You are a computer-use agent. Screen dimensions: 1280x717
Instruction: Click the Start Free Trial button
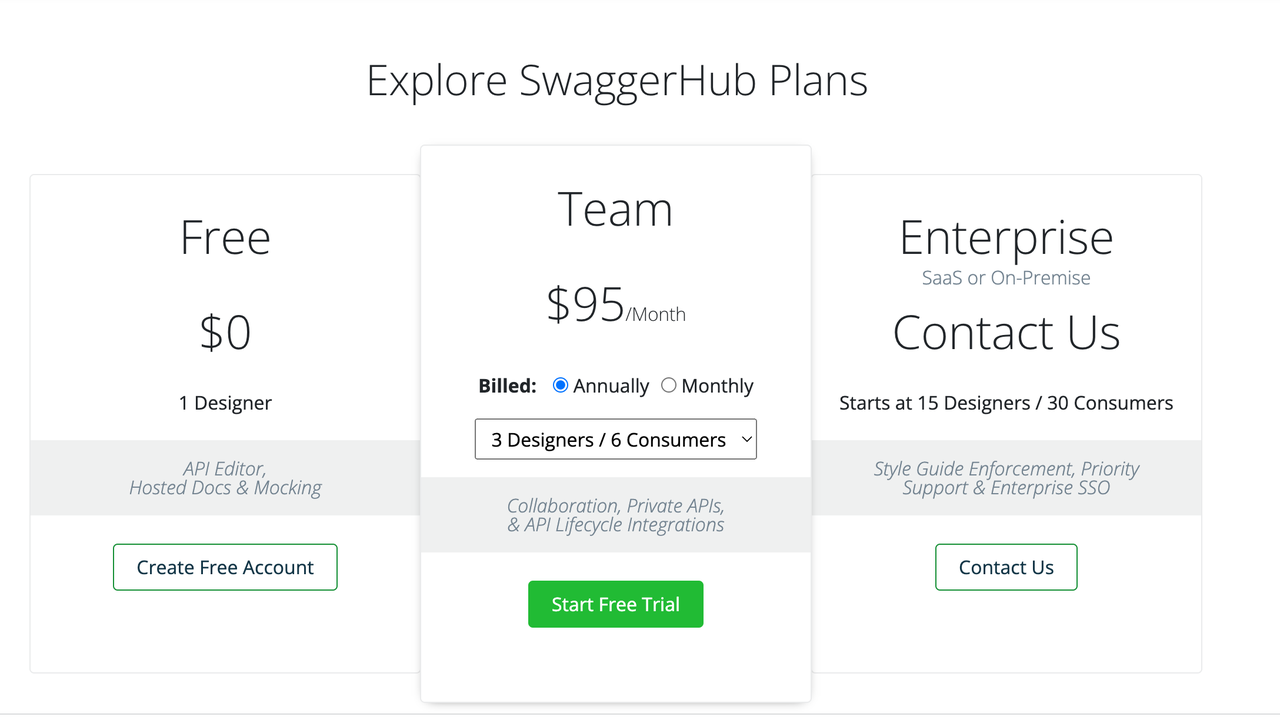pos(615,604)
